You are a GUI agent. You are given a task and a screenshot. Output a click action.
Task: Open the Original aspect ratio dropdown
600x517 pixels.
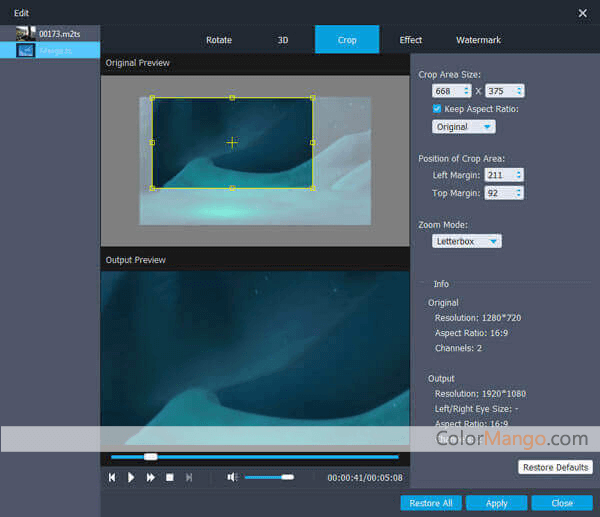pyautogui.click(x=464, y=127)
